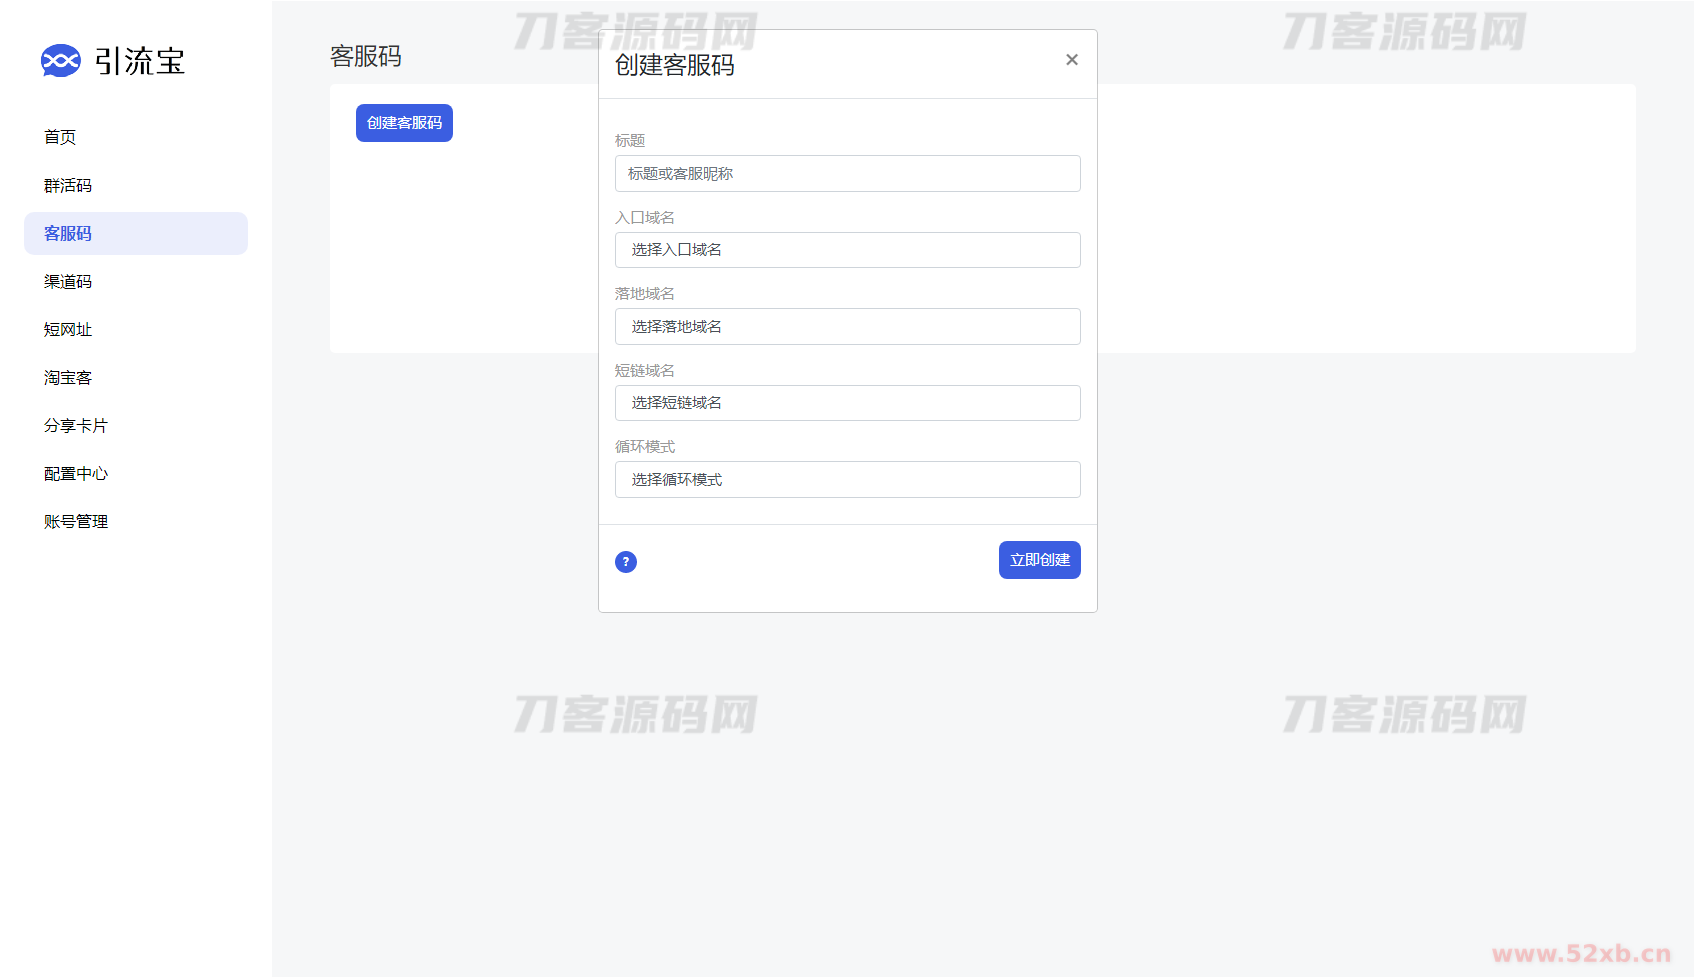Choose a 循环模式 from the dropdown
Screen dimensions: 1694x977
tap(847, 480)
